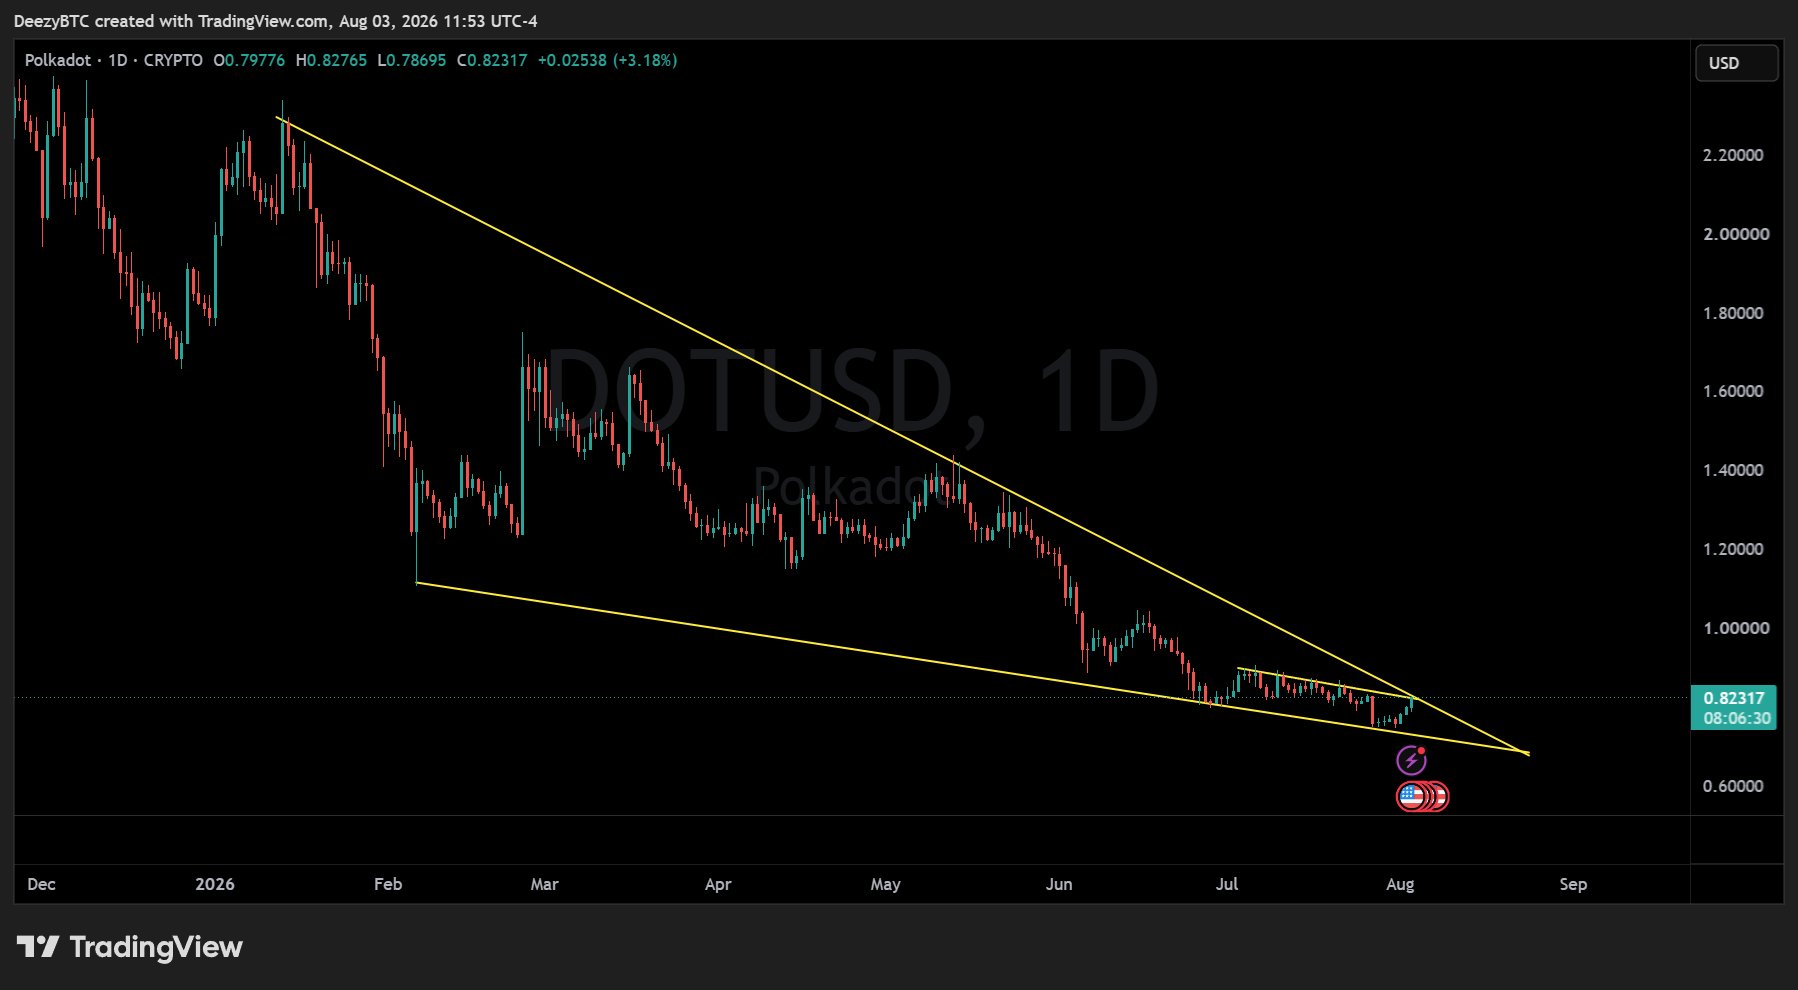Click the 2026 label on the time axis

215,884
